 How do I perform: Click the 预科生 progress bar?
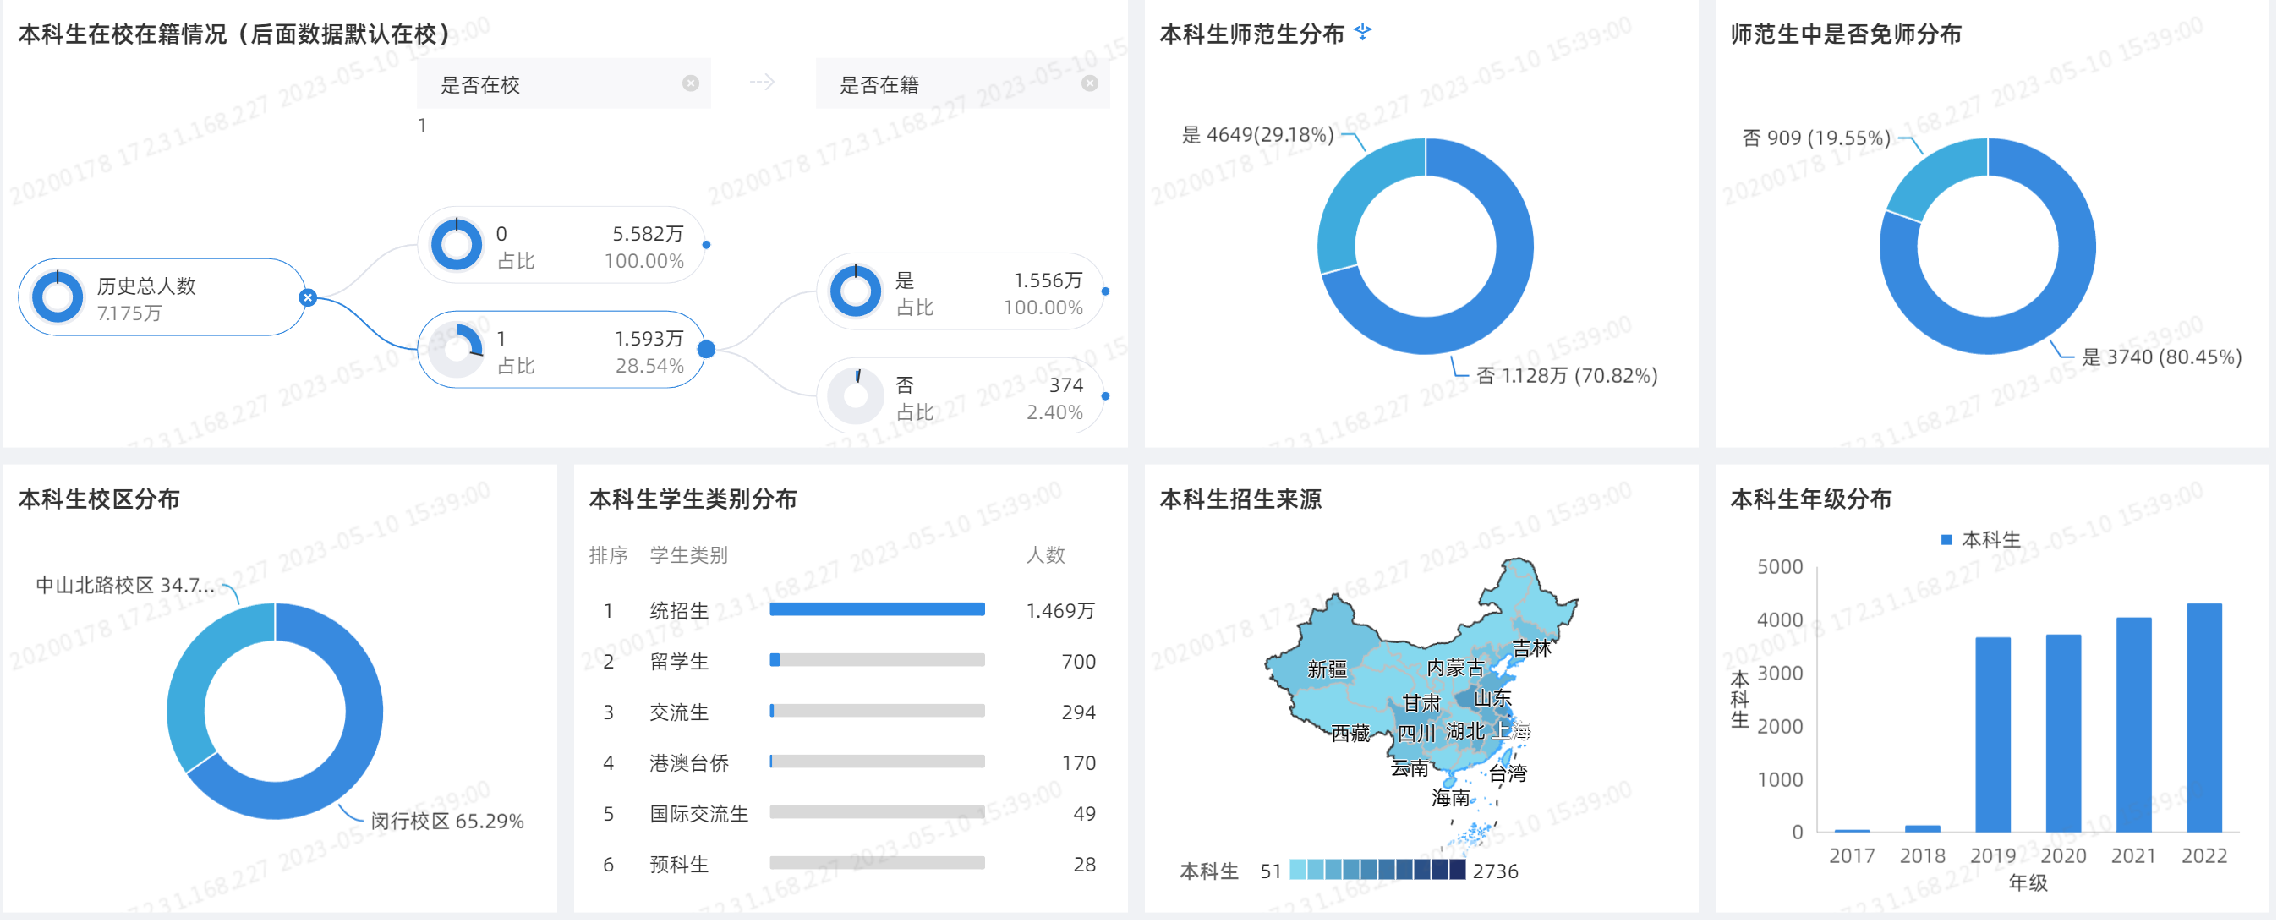877,863
